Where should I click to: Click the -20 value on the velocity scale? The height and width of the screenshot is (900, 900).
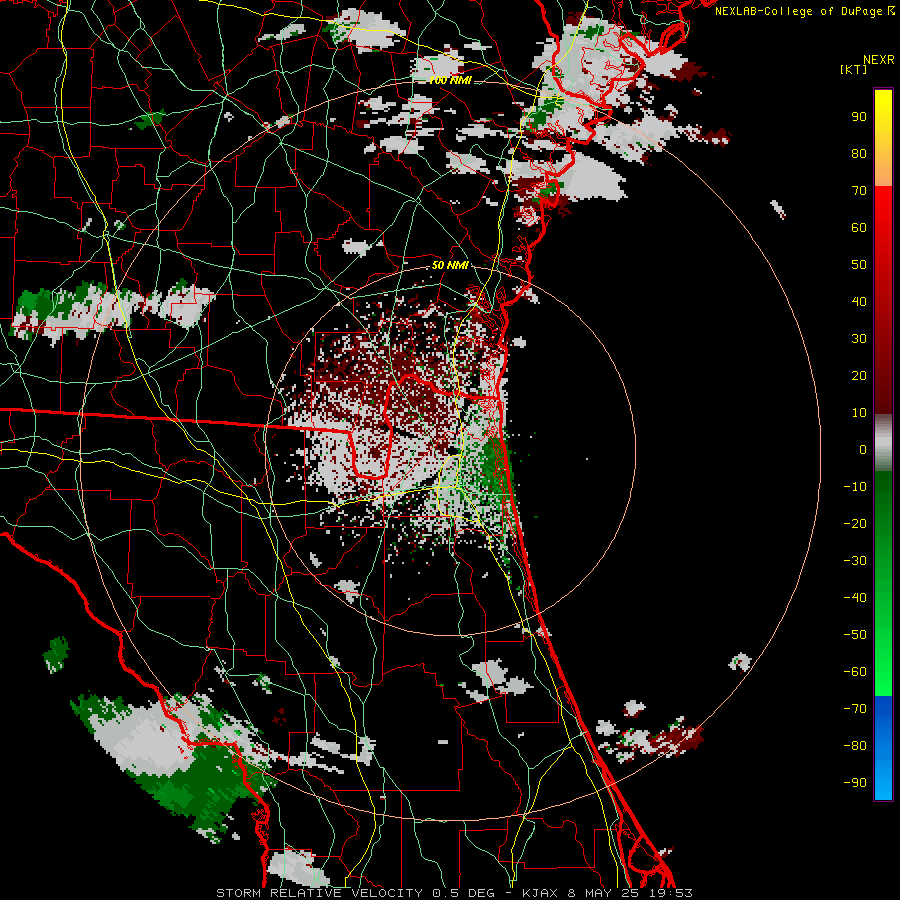(x=855, y=523)
